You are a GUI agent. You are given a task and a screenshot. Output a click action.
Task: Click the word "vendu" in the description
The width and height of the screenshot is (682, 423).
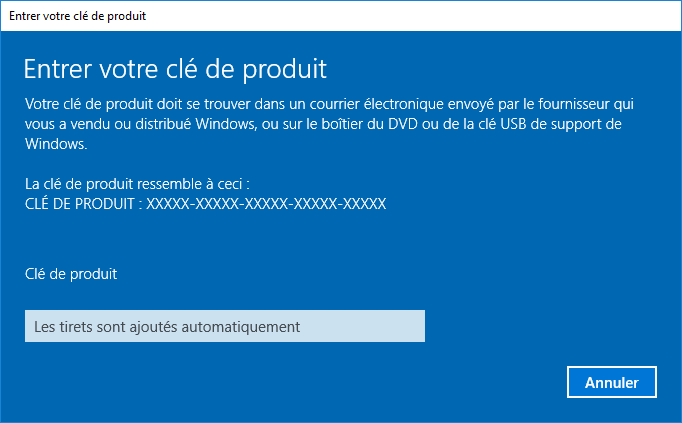82,124
